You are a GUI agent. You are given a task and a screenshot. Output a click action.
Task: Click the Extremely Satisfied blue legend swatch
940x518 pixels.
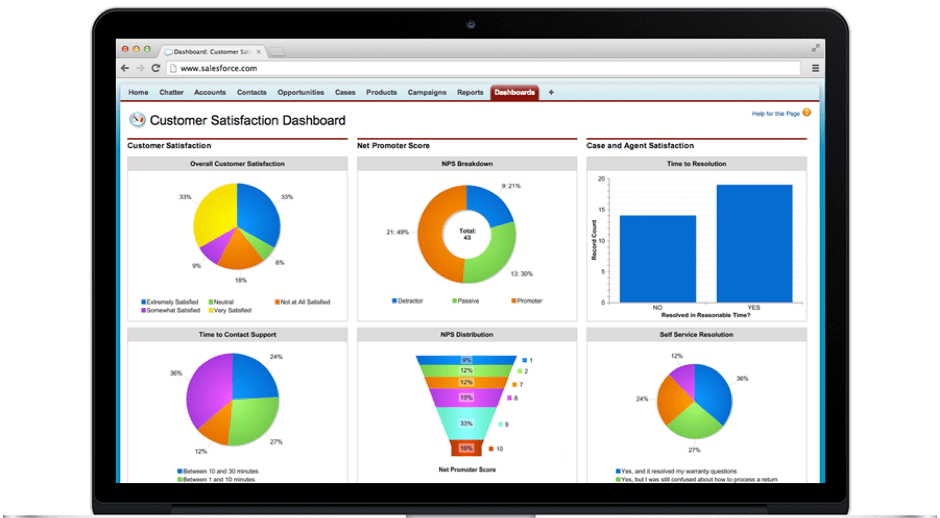click(144, 301)
